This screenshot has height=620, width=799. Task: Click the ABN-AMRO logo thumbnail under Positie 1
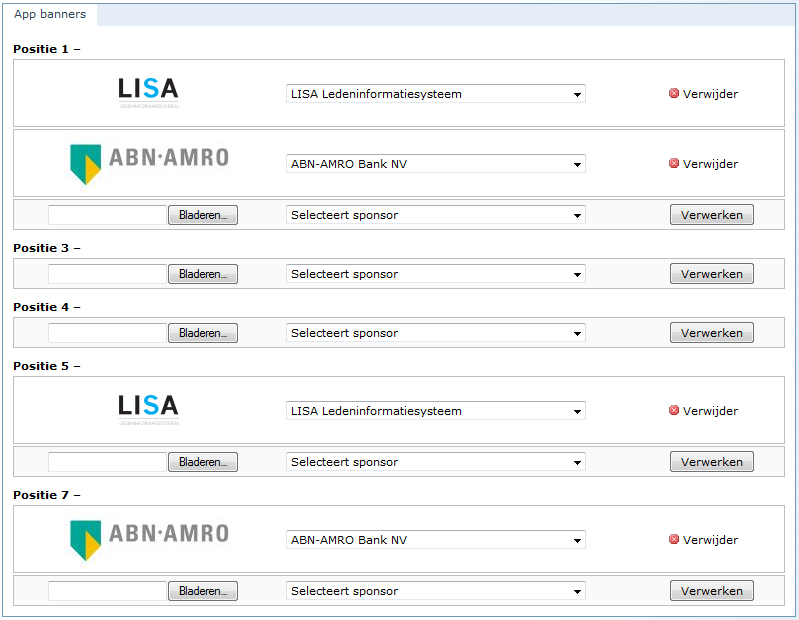[149, 164]
